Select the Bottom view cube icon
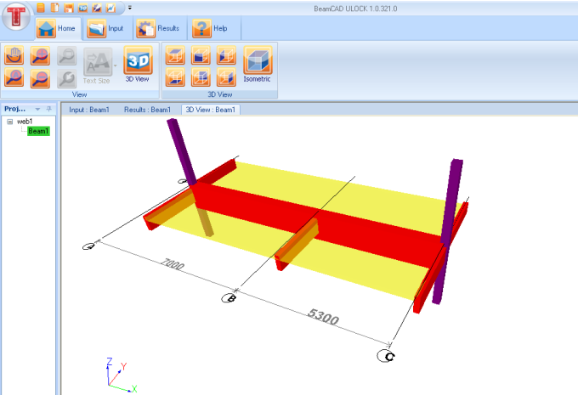 click(175, 78)
